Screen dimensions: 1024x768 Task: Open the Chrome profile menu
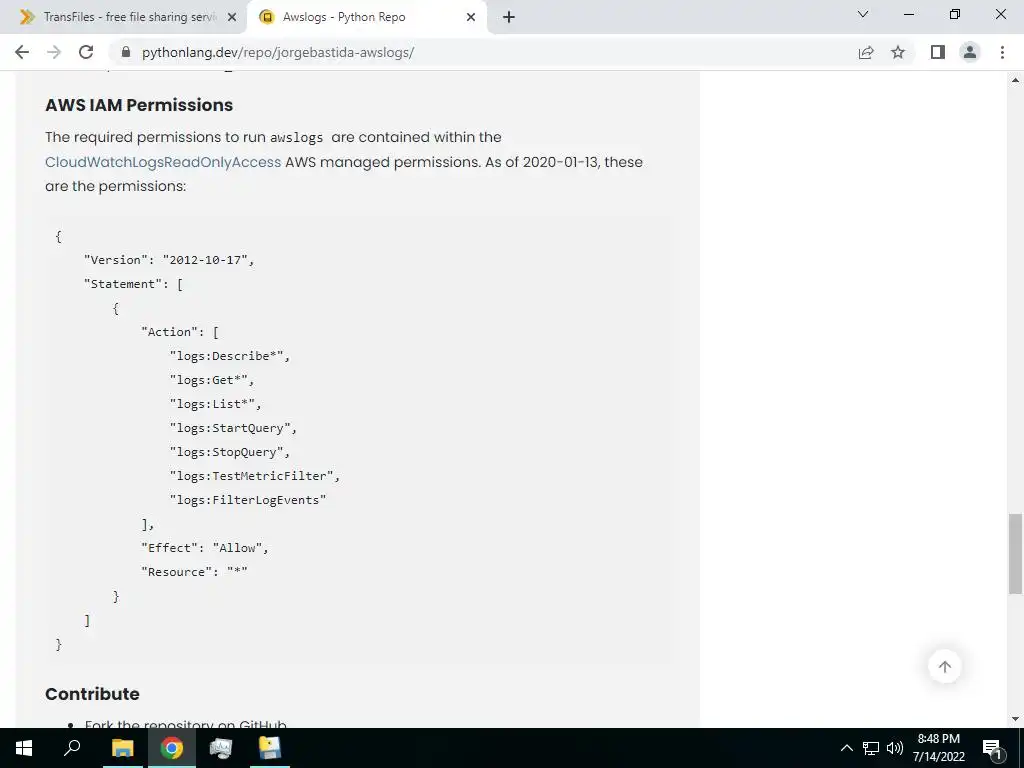tap(970, 52)
